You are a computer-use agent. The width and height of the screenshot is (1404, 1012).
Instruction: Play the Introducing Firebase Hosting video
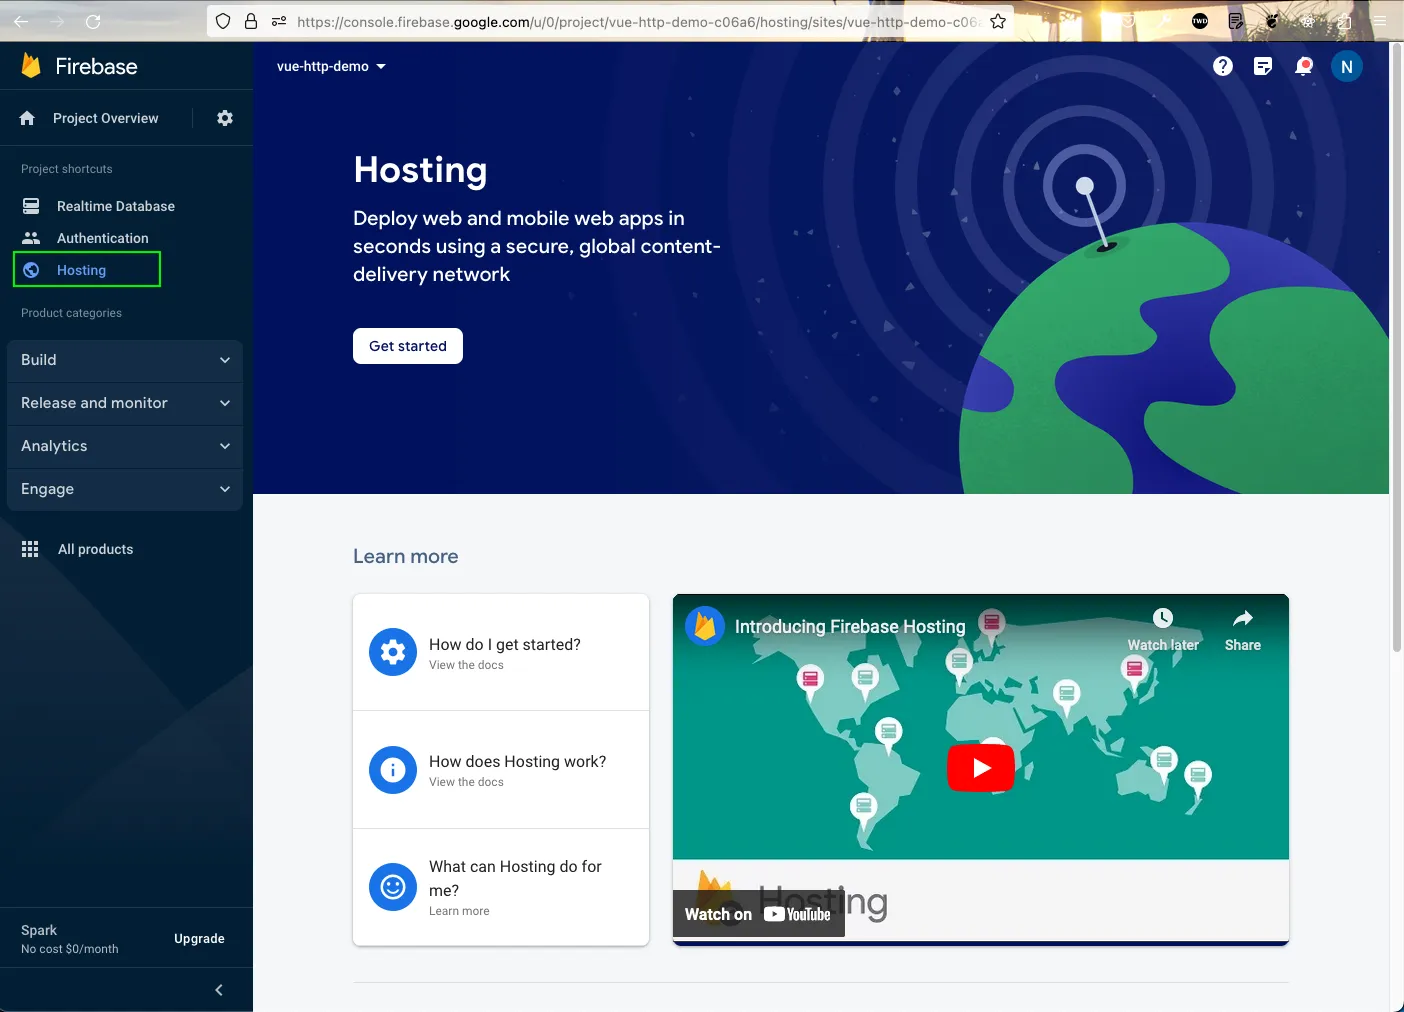coord(981,768)
